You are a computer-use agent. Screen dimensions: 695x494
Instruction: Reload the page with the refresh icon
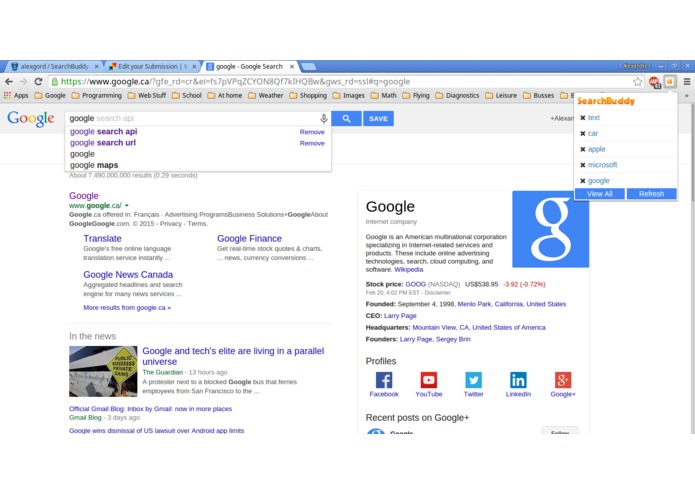(x=39, y=82)
